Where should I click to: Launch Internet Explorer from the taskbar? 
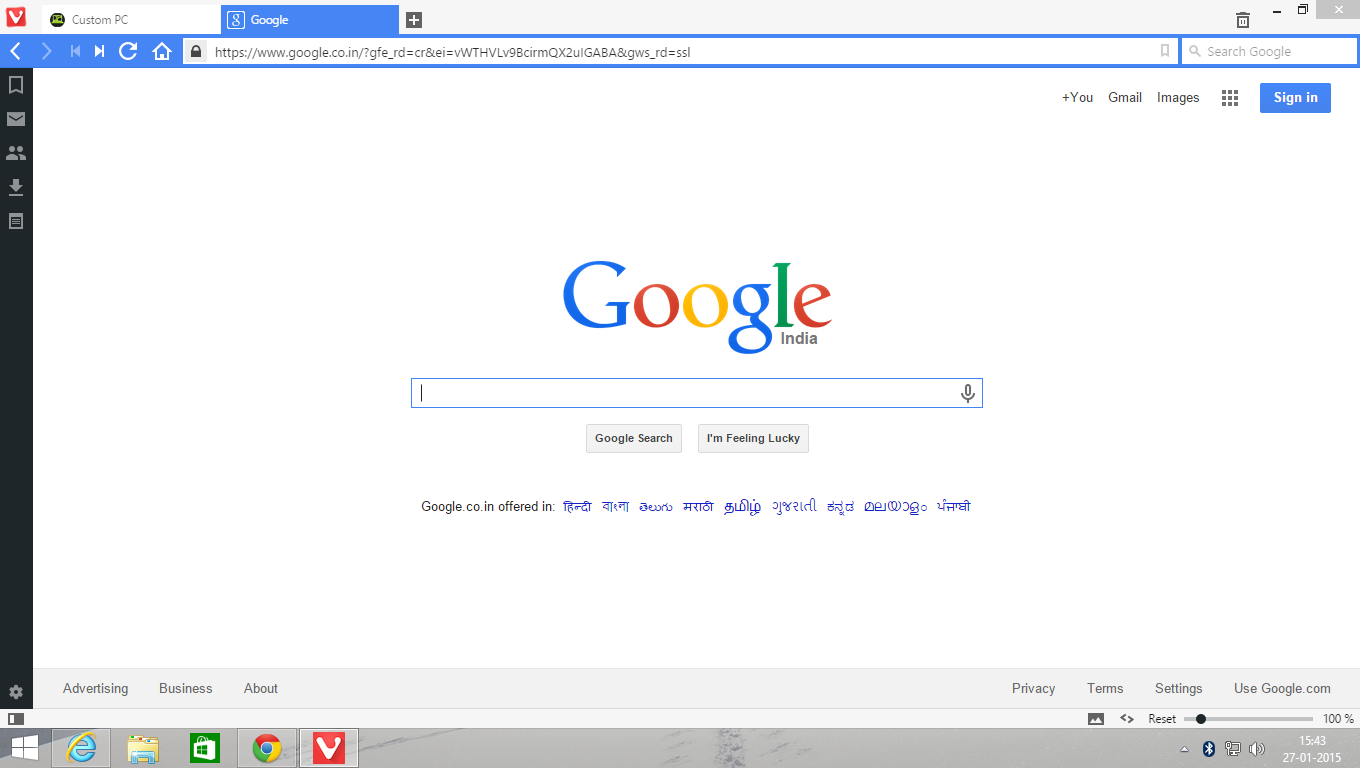(81, 748)
